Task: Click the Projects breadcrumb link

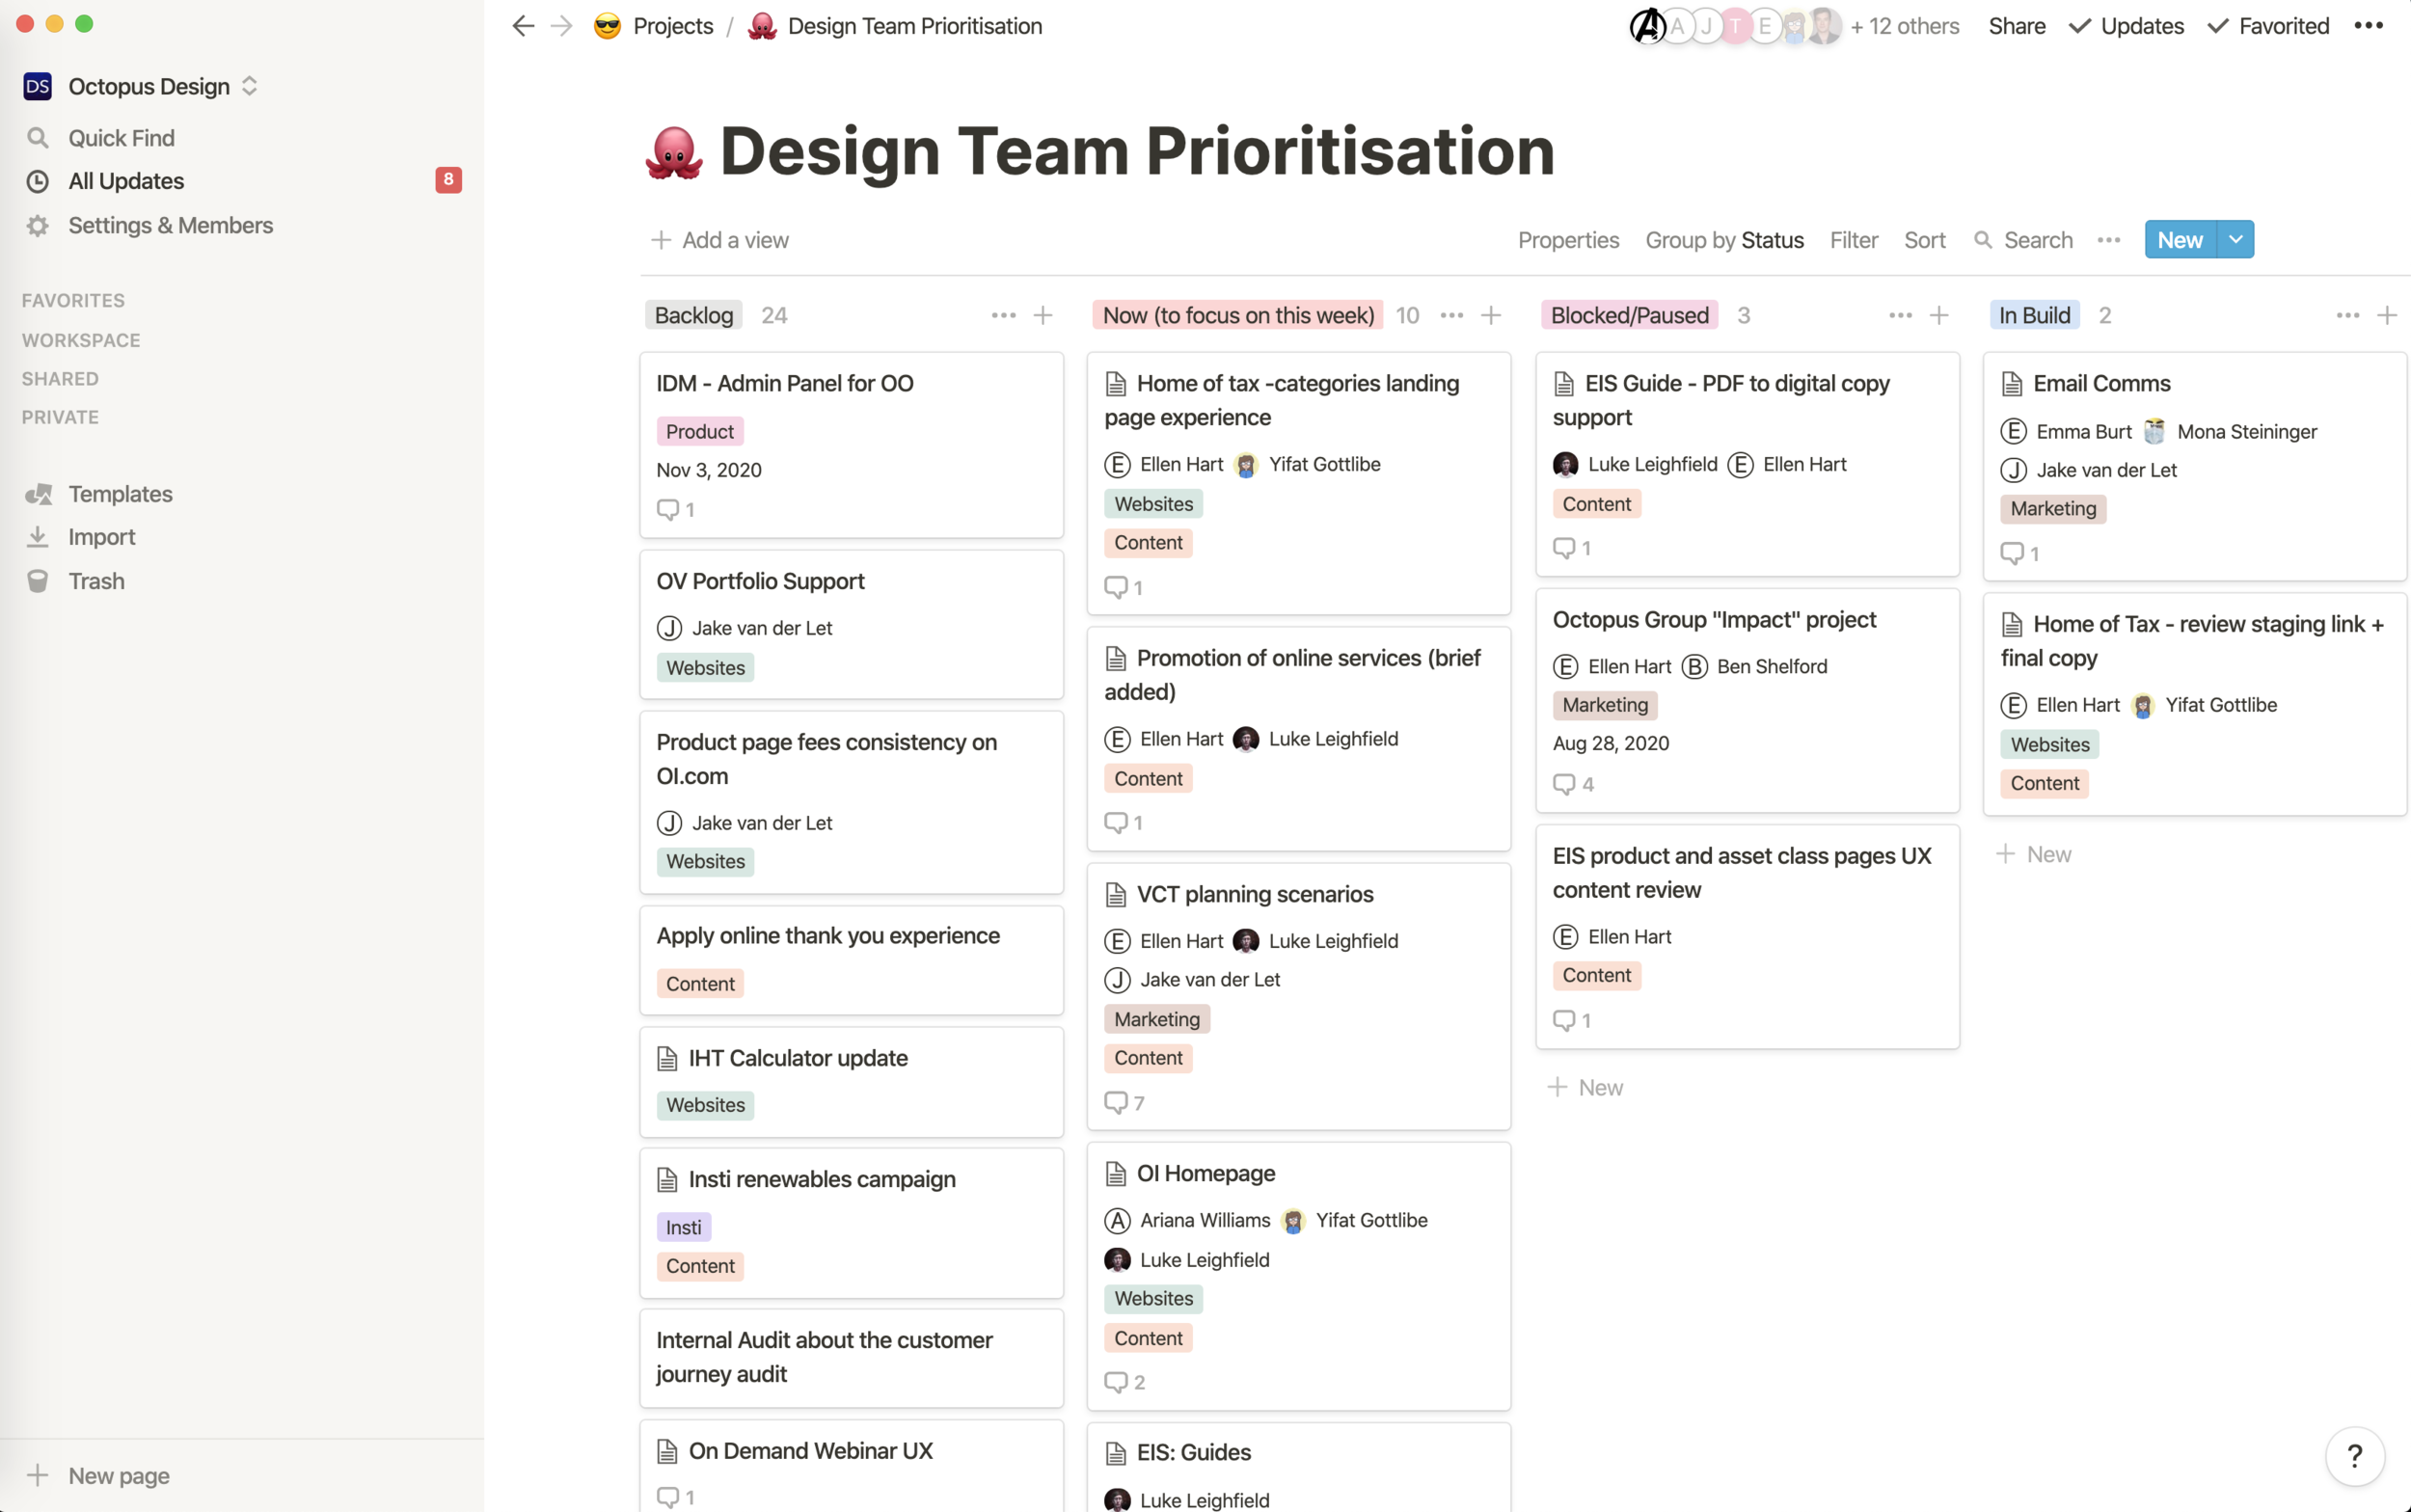Action: 672,26
